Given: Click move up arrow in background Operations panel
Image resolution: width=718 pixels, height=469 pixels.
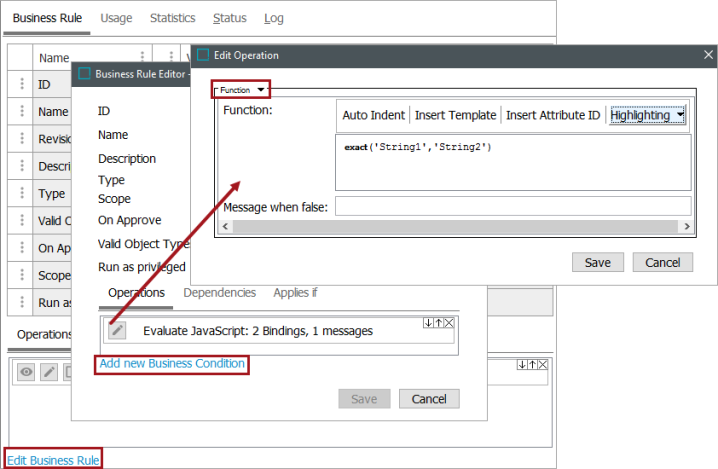Looking at the screenshot, I should [x=533, y=365].
